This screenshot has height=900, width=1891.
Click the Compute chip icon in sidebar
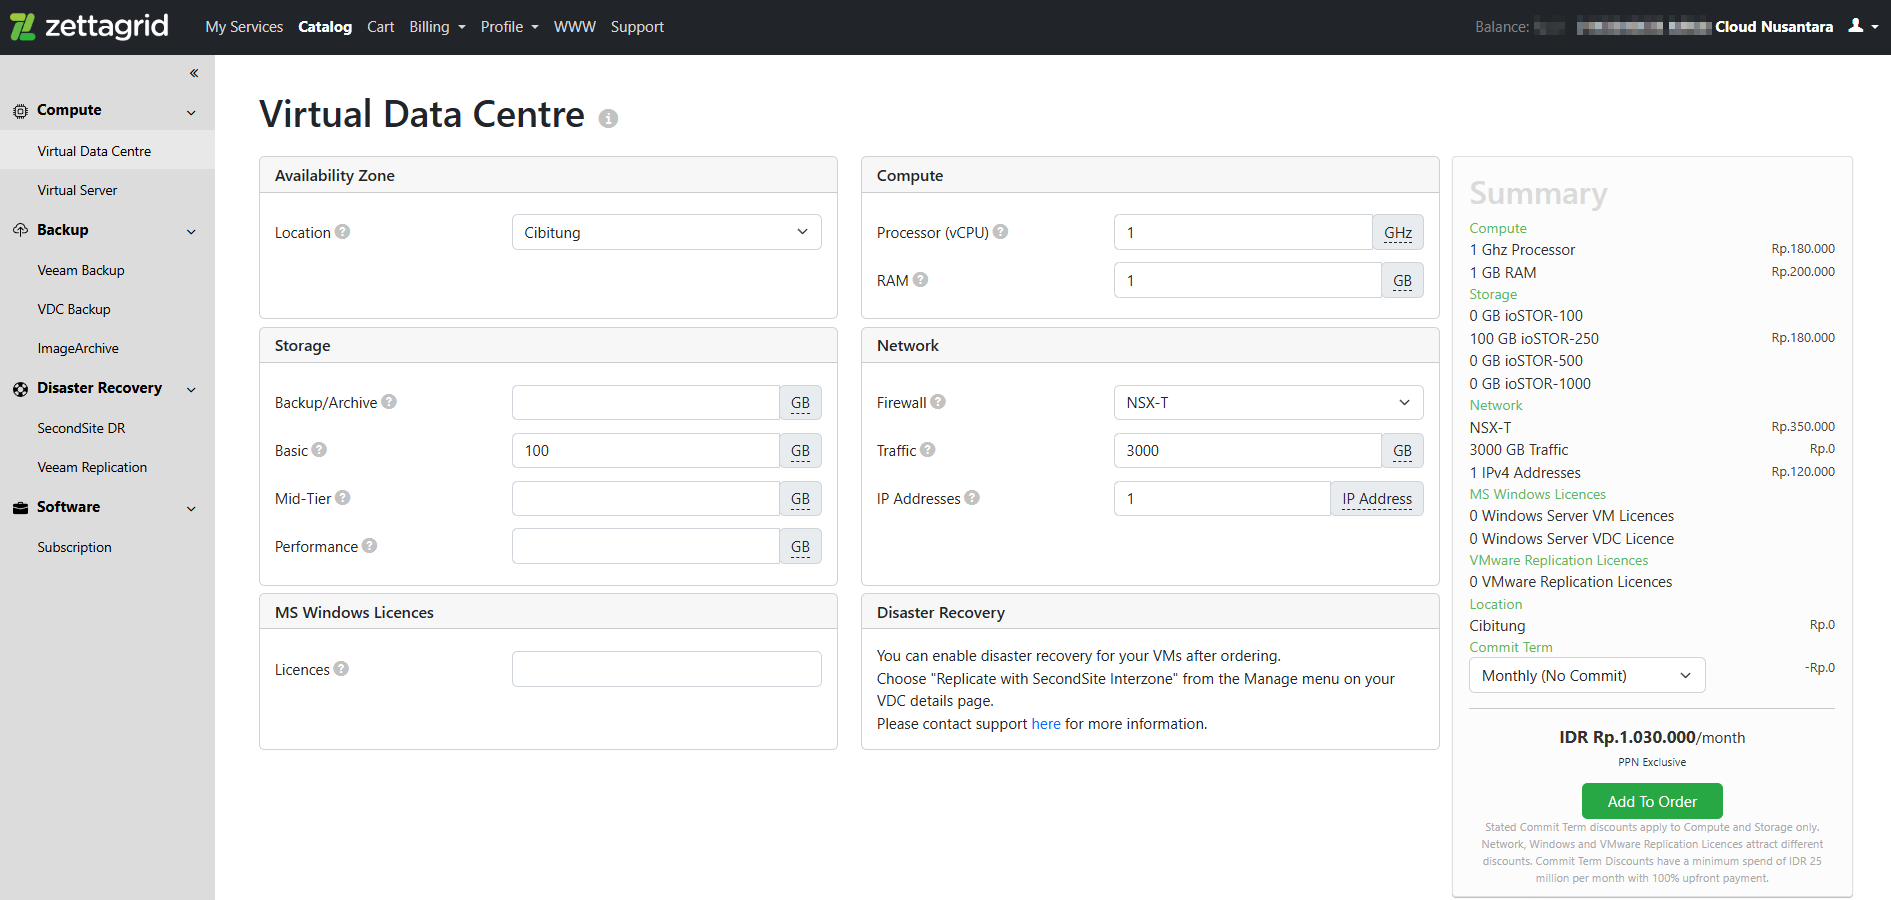click(x=20, y=111)
